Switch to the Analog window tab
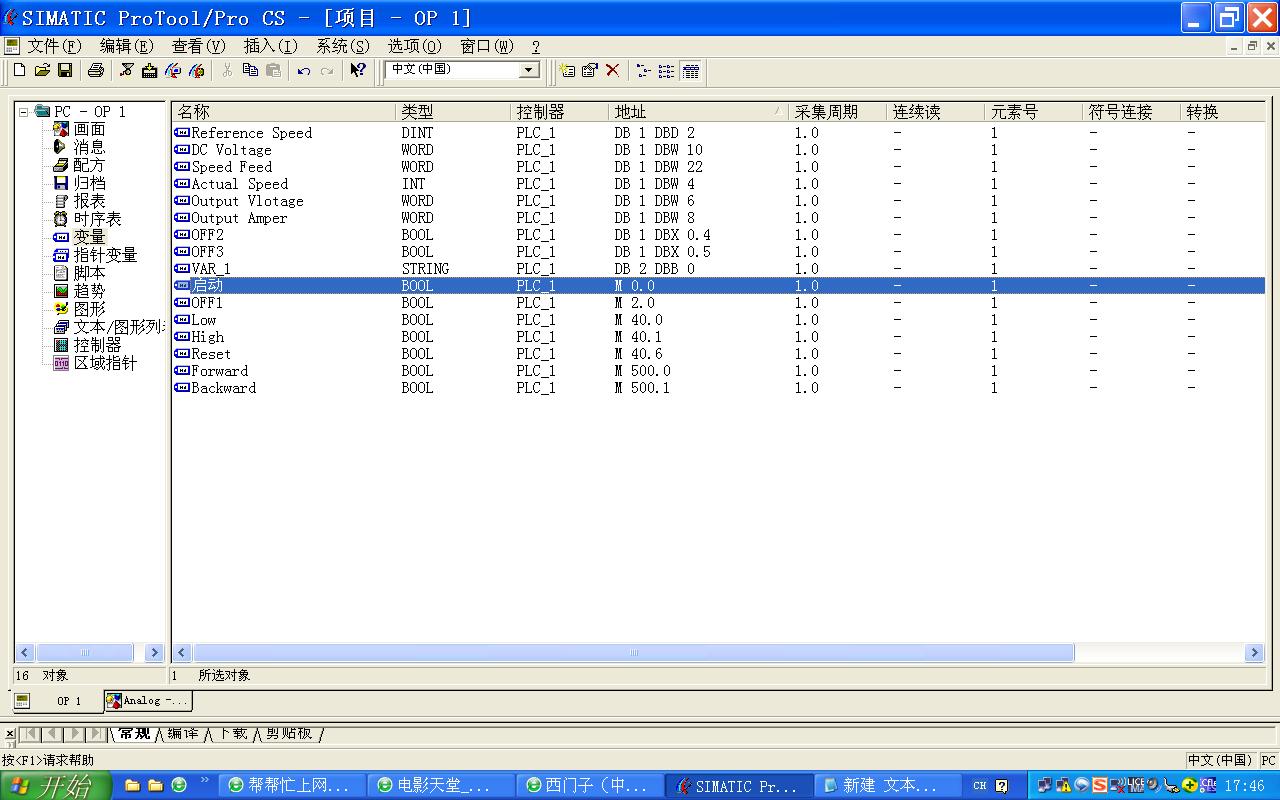1280x800 pixels. click(147, 701)
